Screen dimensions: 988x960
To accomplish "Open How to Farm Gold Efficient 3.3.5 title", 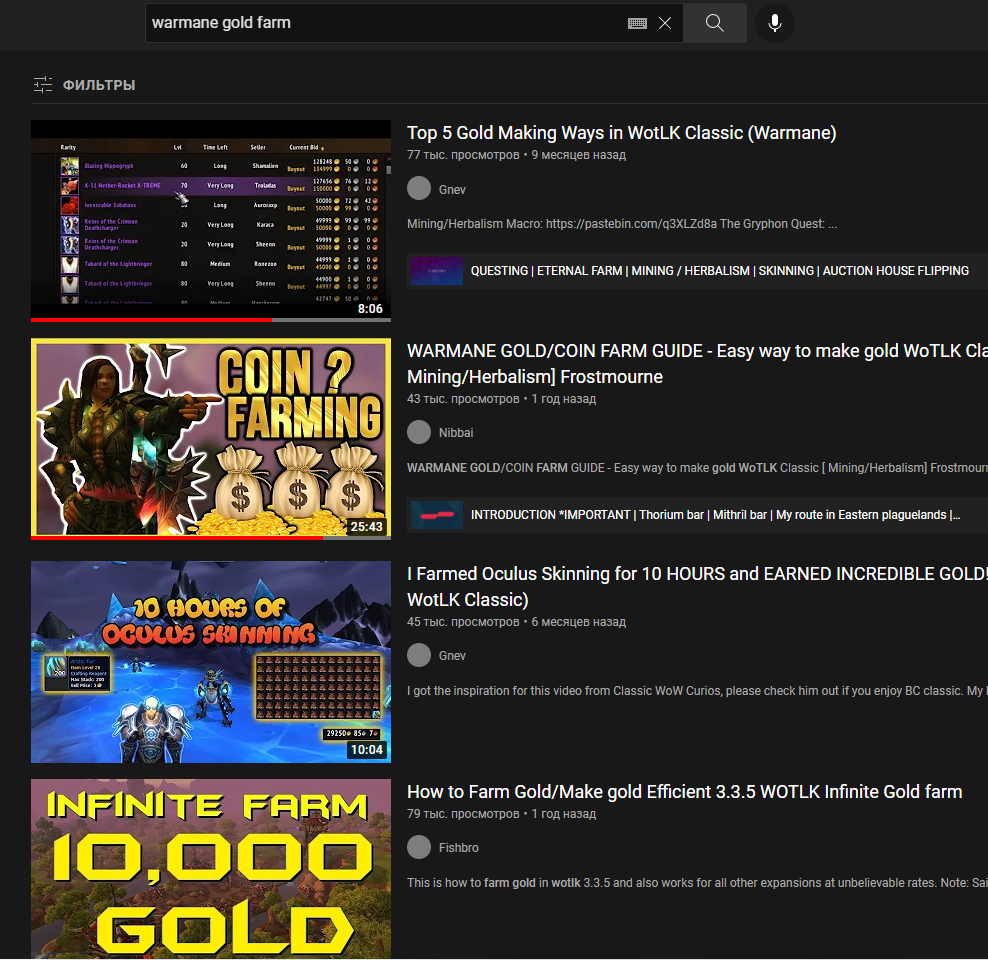I will coord(684,792).
